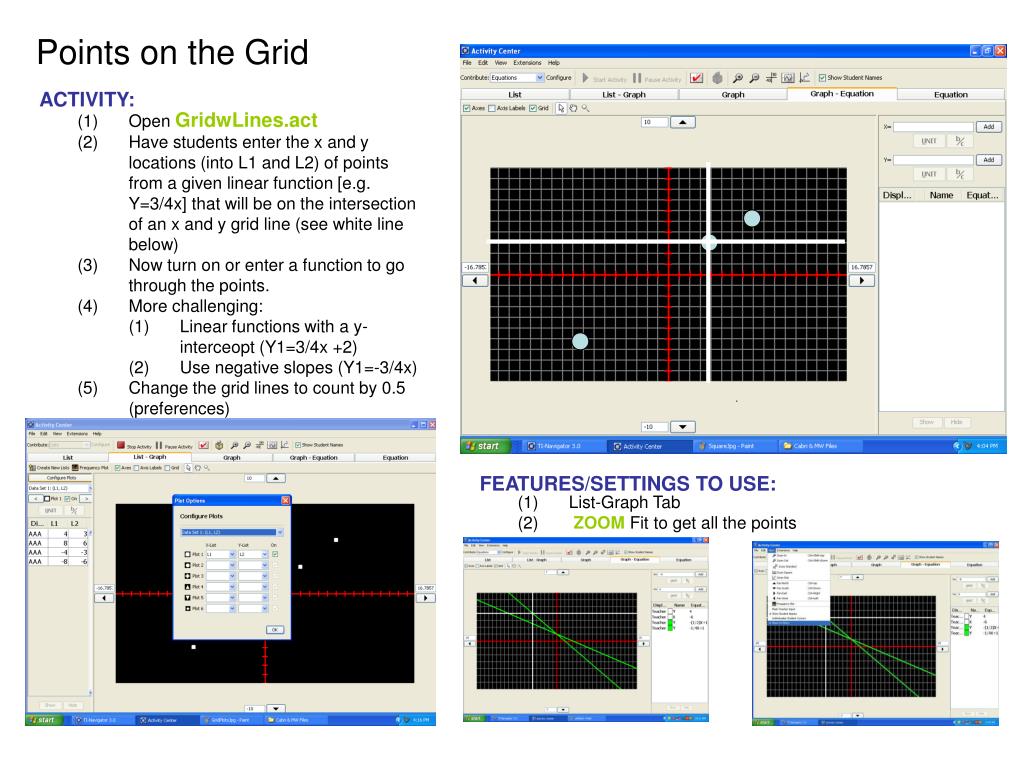Click the Create New Lists icon
This screenshot has width=1024, height=768.
[33, 468]
